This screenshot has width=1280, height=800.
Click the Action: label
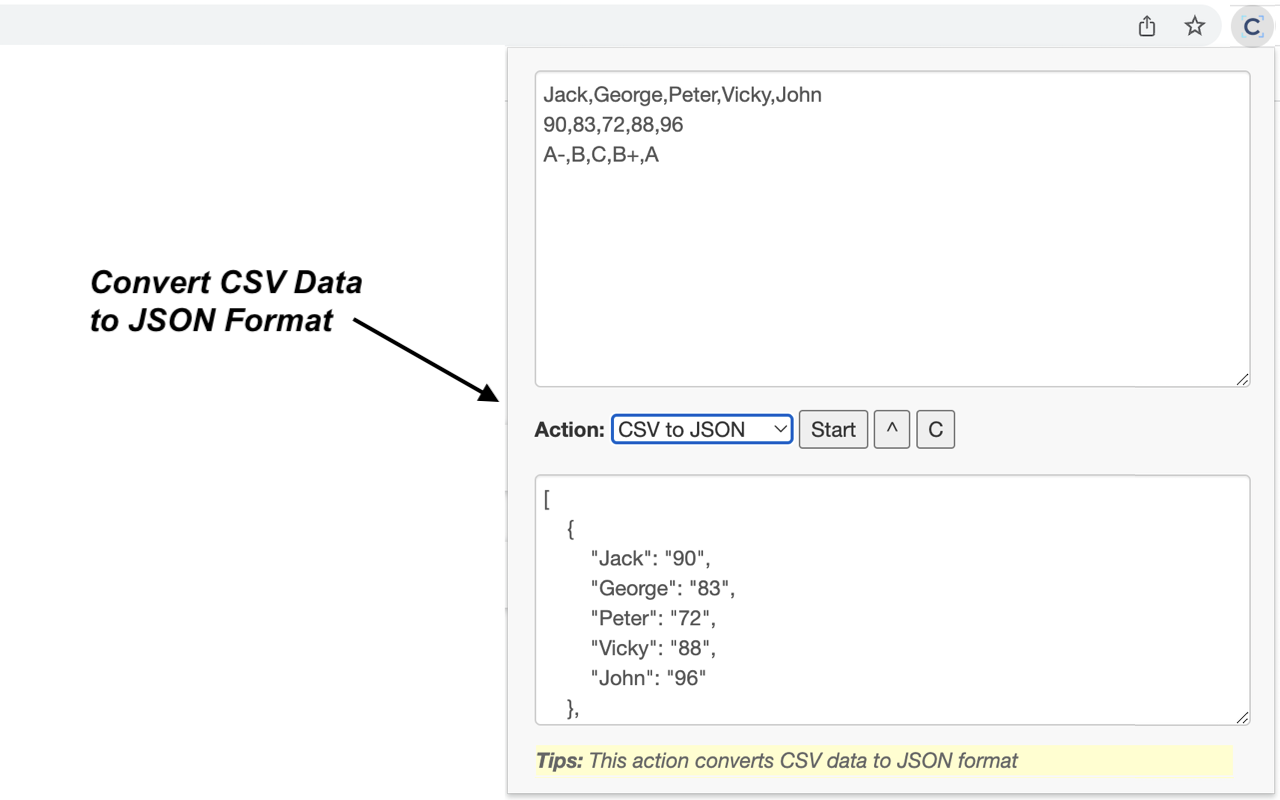coord(570,430)
